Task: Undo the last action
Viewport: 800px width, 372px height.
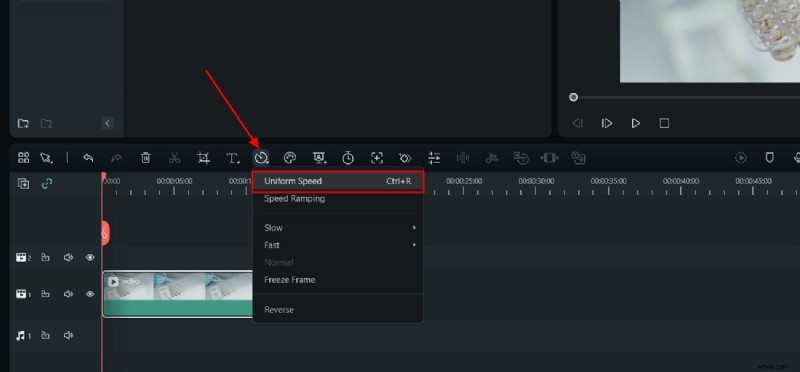Action: coord(88,158)
